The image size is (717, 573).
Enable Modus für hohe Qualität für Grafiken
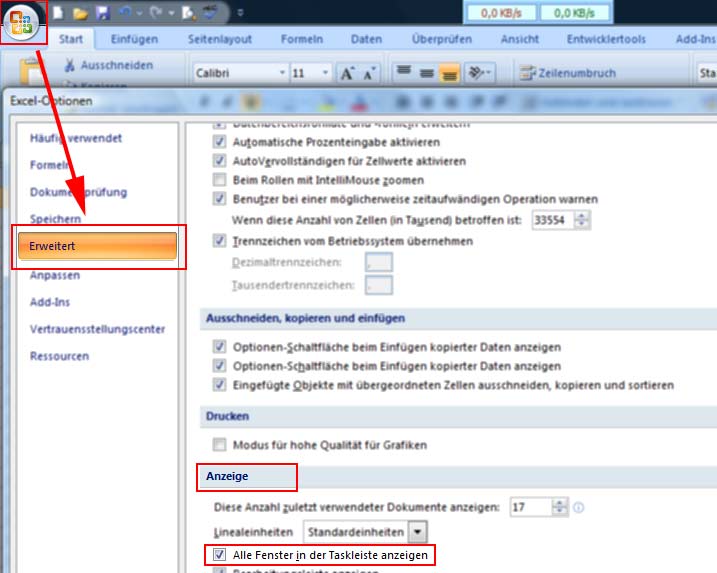219,444
